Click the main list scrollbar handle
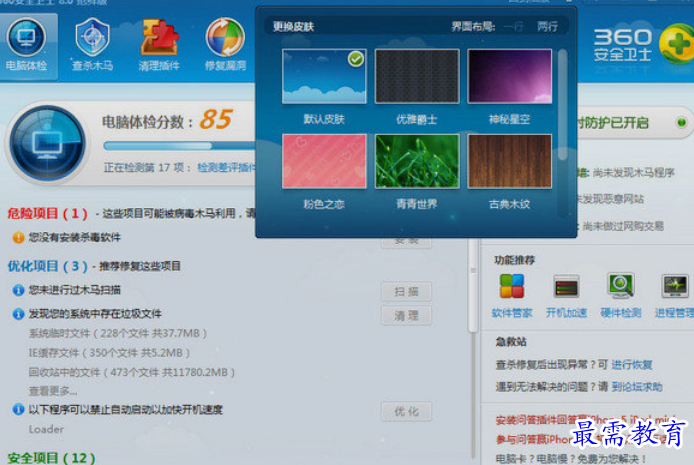 click(x=473, y=285)
